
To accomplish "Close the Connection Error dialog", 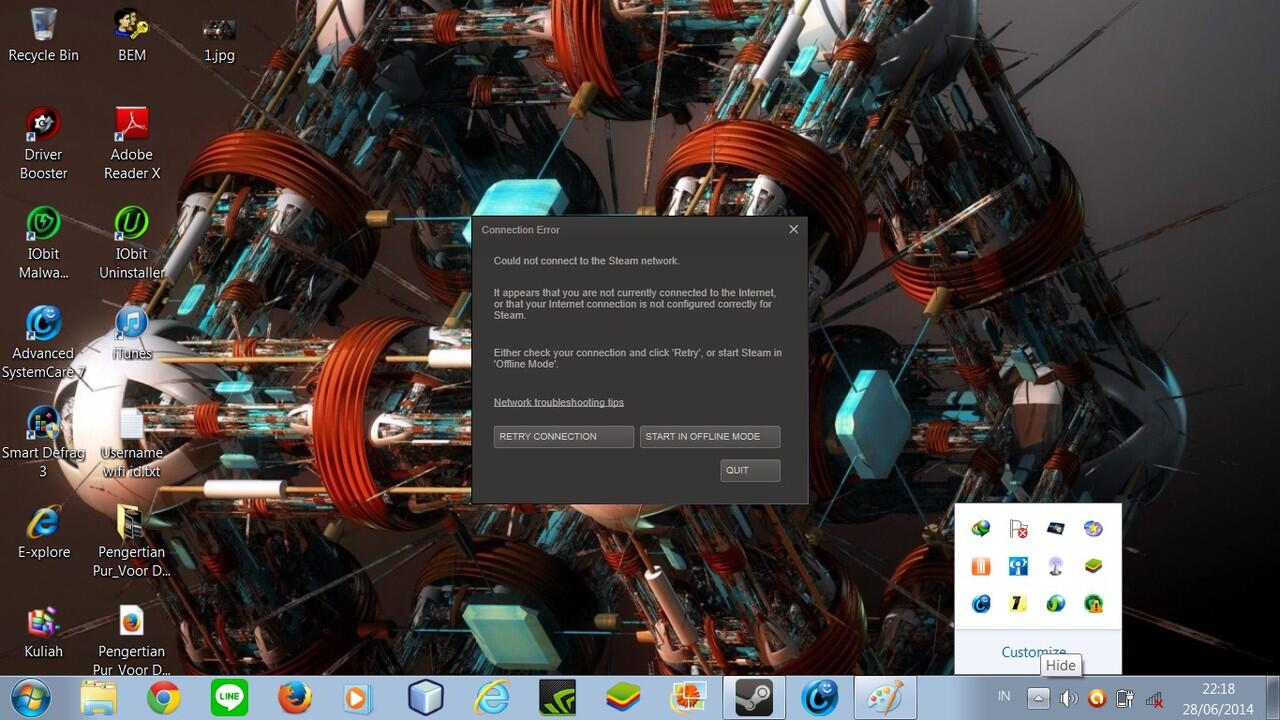I will click(793, 229).
